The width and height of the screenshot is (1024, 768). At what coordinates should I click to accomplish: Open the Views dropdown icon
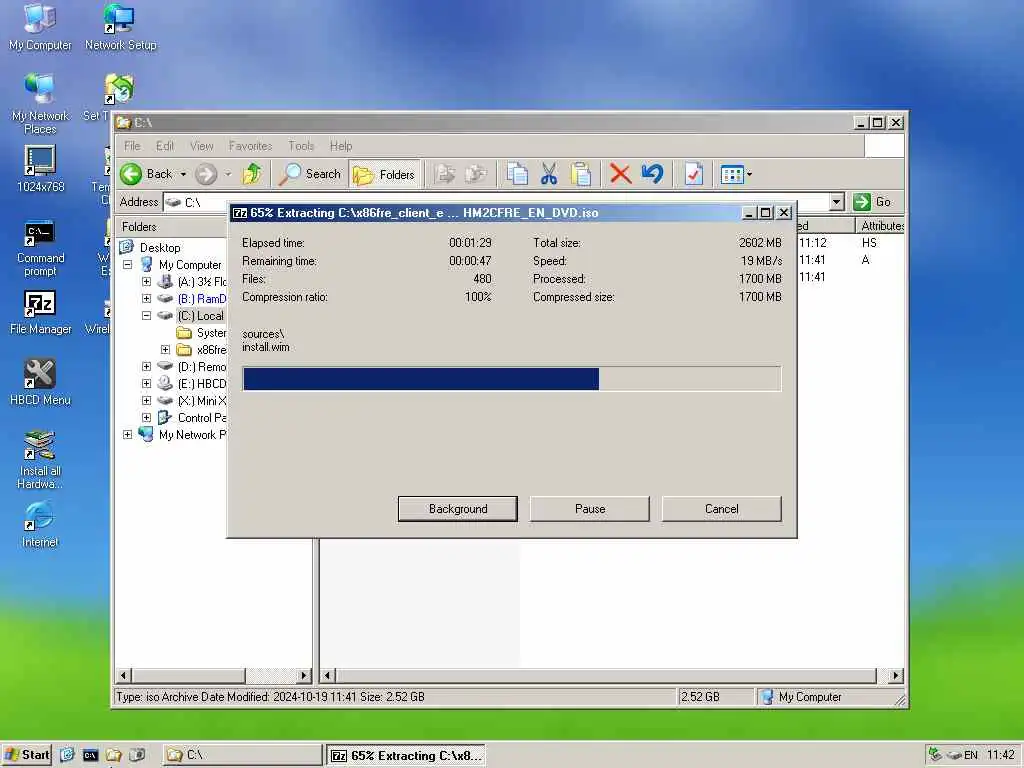(736, 174)
